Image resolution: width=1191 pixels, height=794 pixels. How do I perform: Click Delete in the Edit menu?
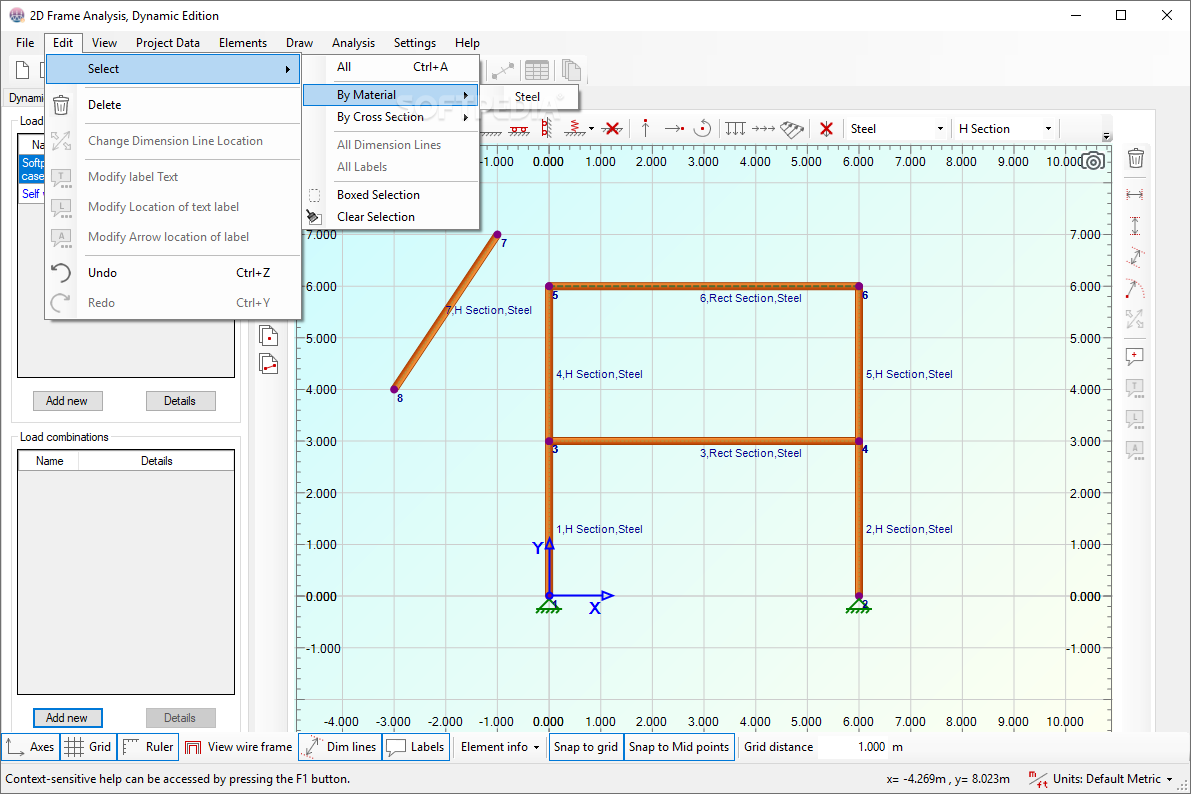pyautogui.click(x=173, y=105)
